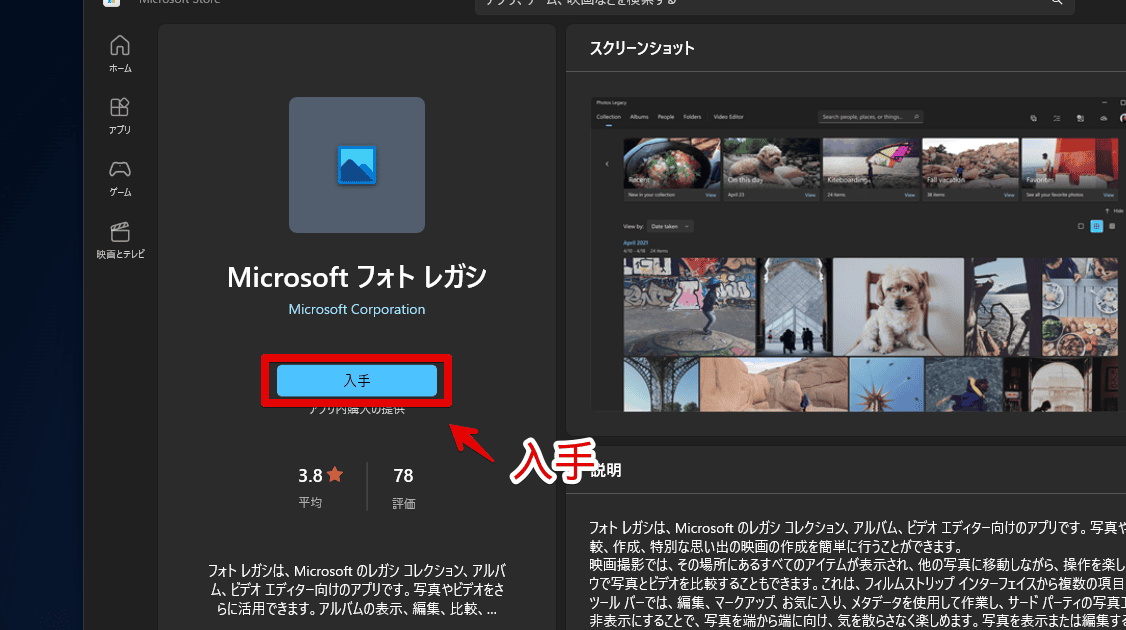
Task: Click the 3.8 average star rating
Action: coord(320,487)
